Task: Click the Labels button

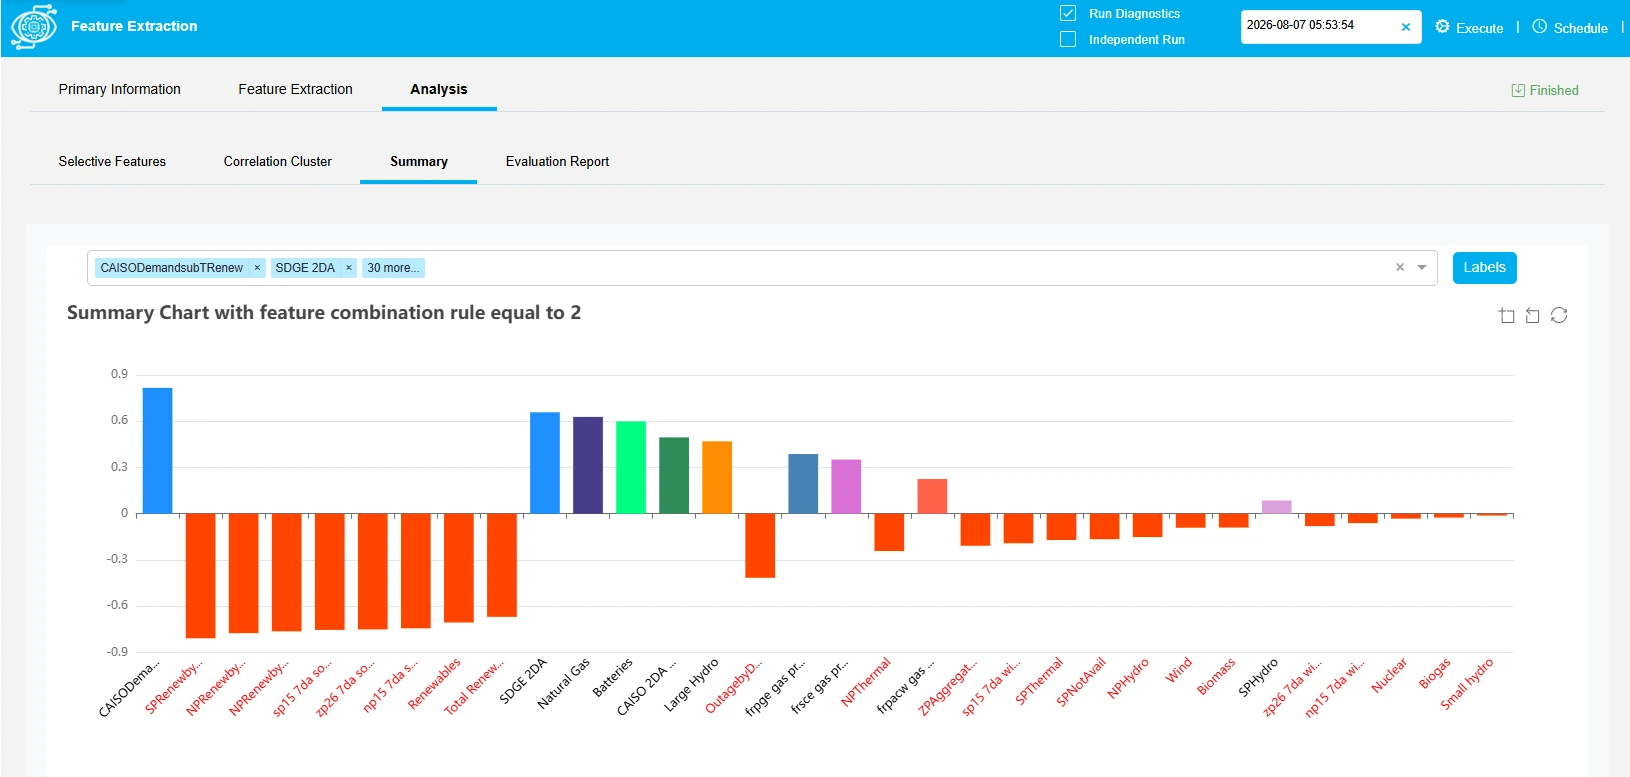Action: pos(1485,268)
